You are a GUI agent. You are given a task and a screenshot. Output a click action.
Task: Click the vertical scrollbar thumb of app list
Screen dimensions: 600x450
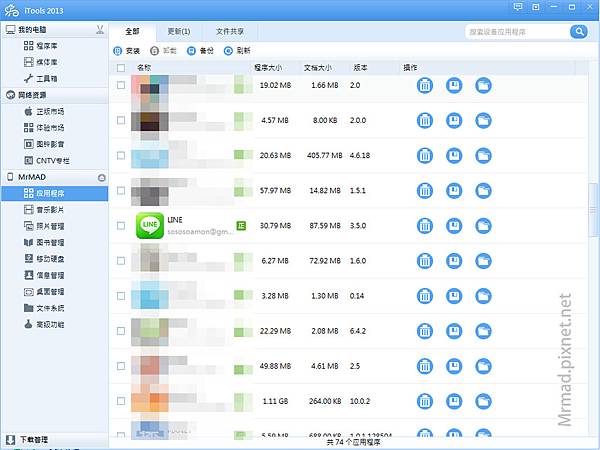(593, 210)
